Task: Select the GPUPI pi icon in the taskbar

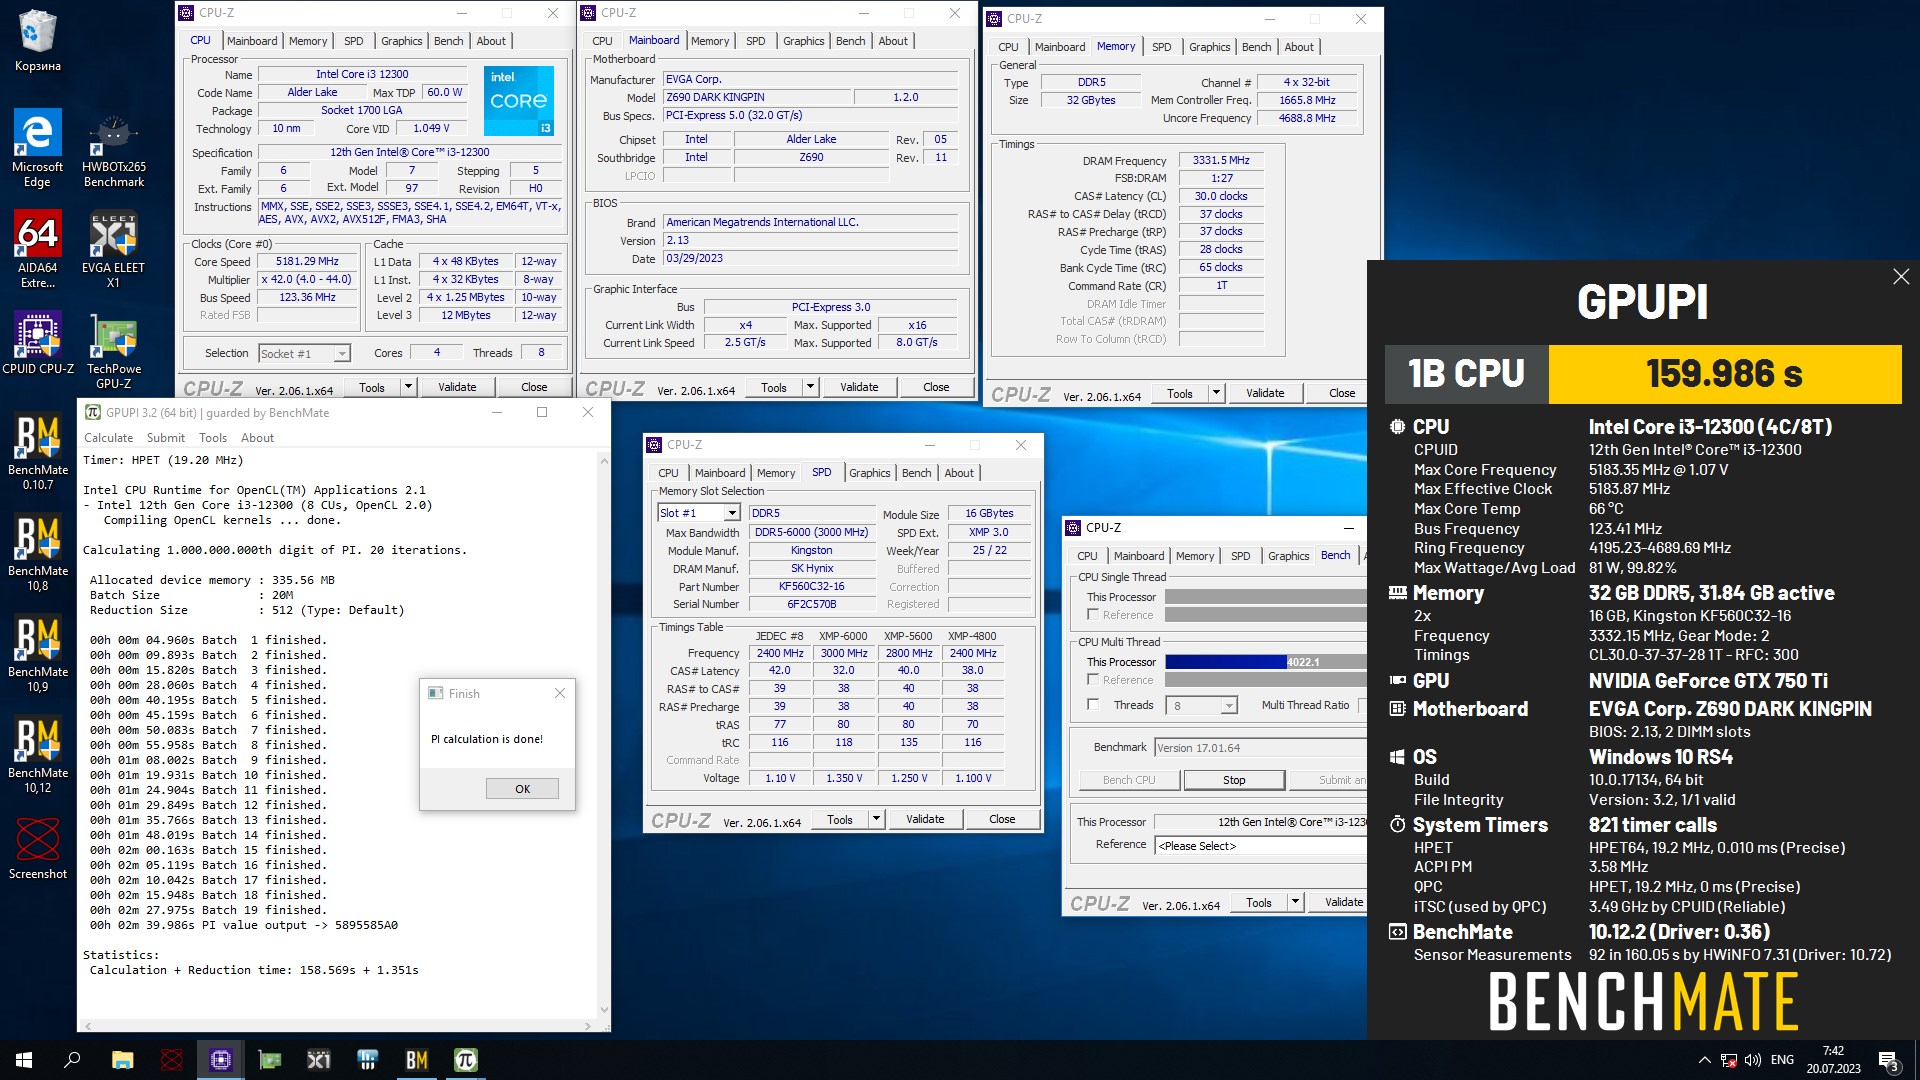Action: [466, 1060]
